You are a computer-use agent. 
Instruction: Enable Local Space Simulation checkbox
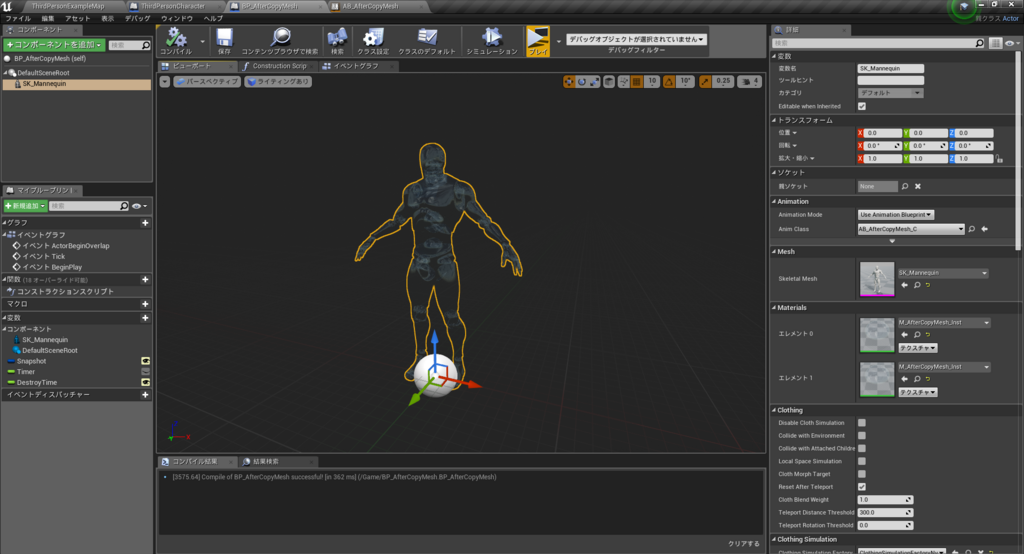pos(862,461)
